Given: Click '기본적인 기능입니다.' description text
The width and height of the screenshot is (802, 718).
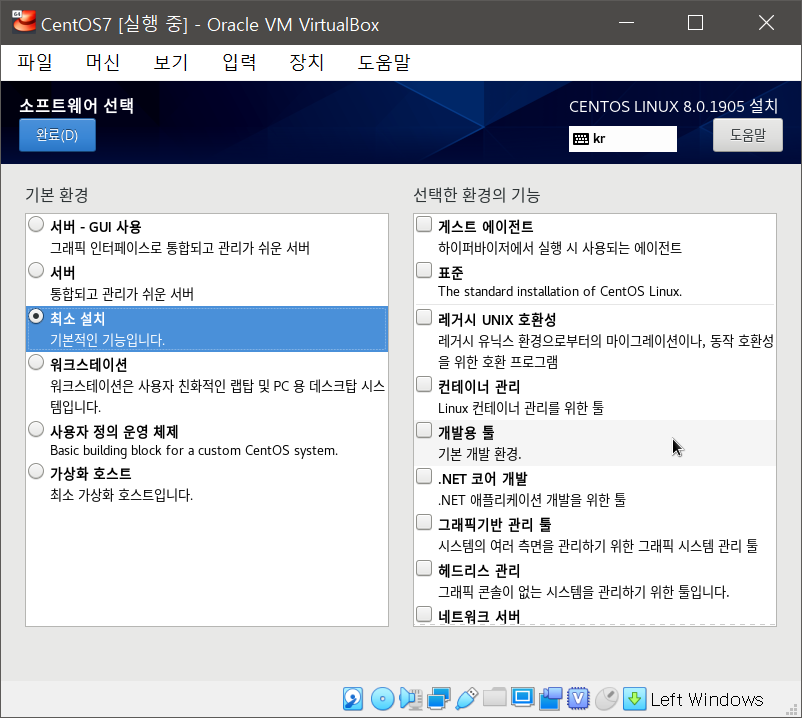Looking at the screenshot, I should pos(107,340).
